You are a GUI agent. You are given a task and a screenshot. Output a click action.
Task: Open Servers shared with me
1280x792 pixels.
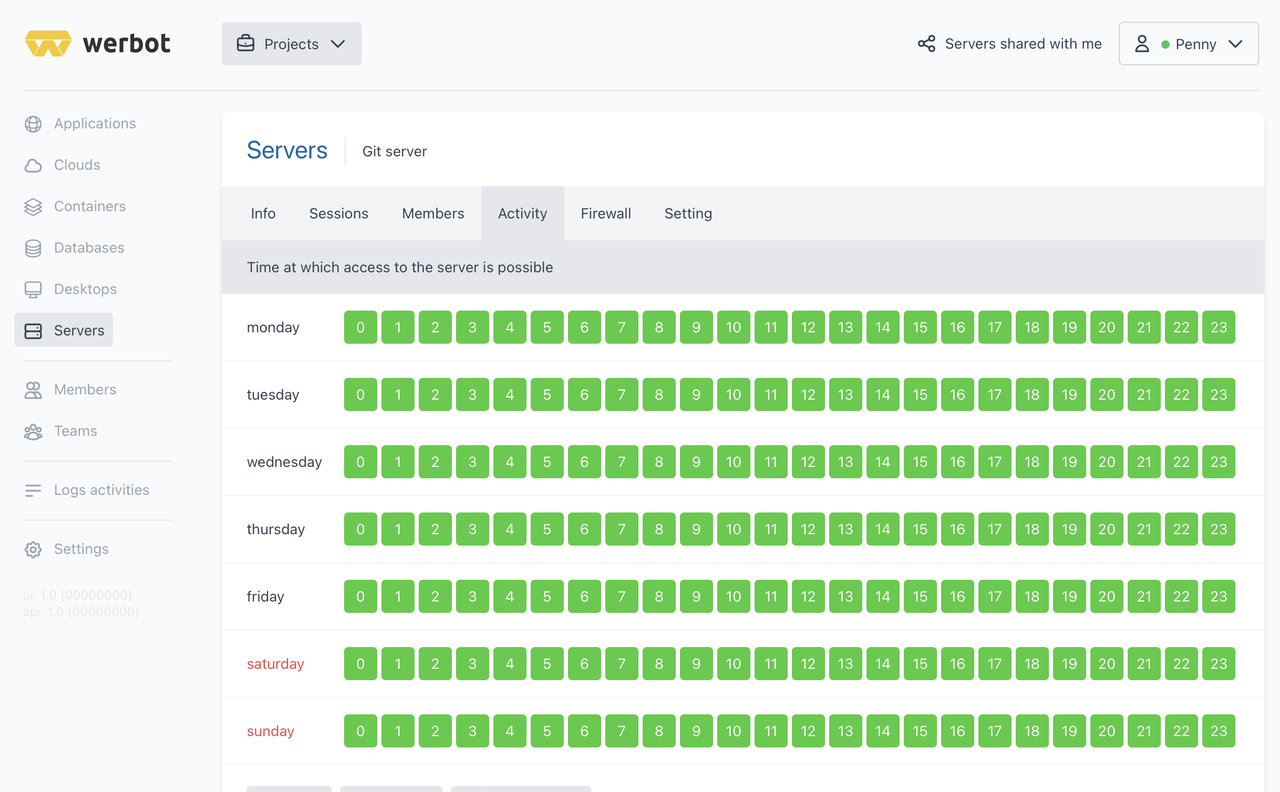1010,44
